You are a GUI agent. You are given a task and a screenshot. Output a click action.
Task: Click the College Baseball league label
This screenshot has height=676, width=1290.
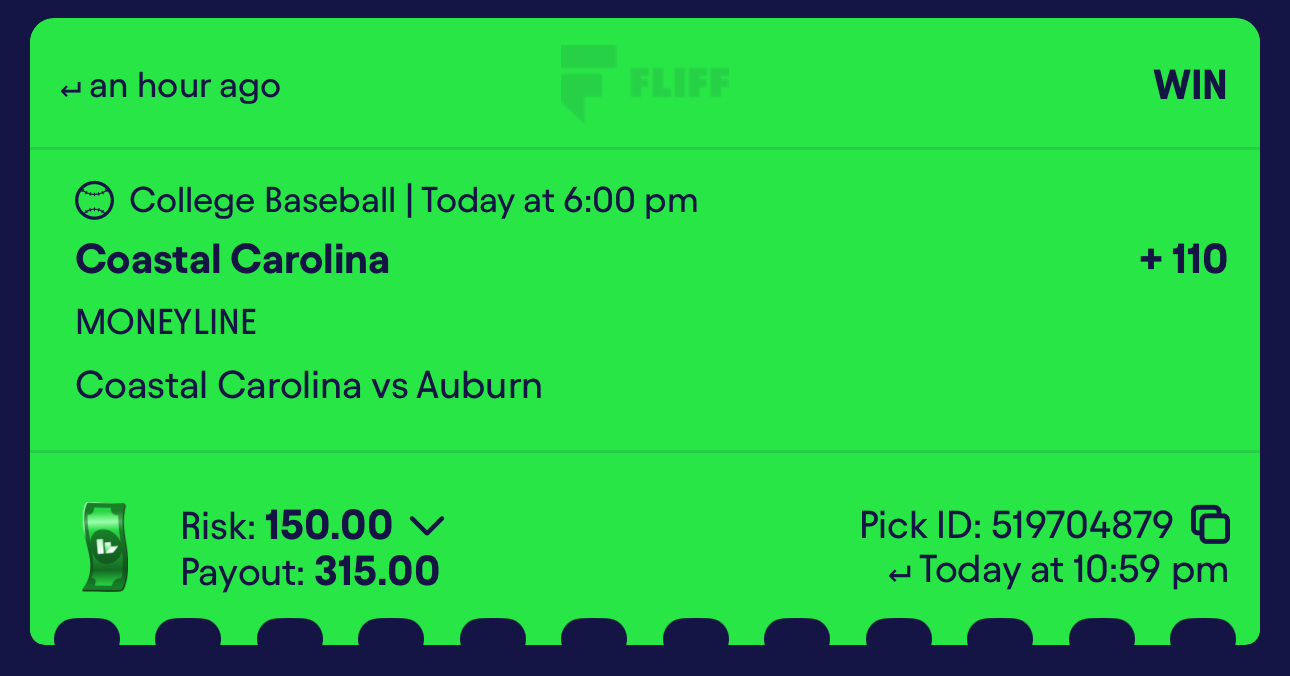point(263,201)
